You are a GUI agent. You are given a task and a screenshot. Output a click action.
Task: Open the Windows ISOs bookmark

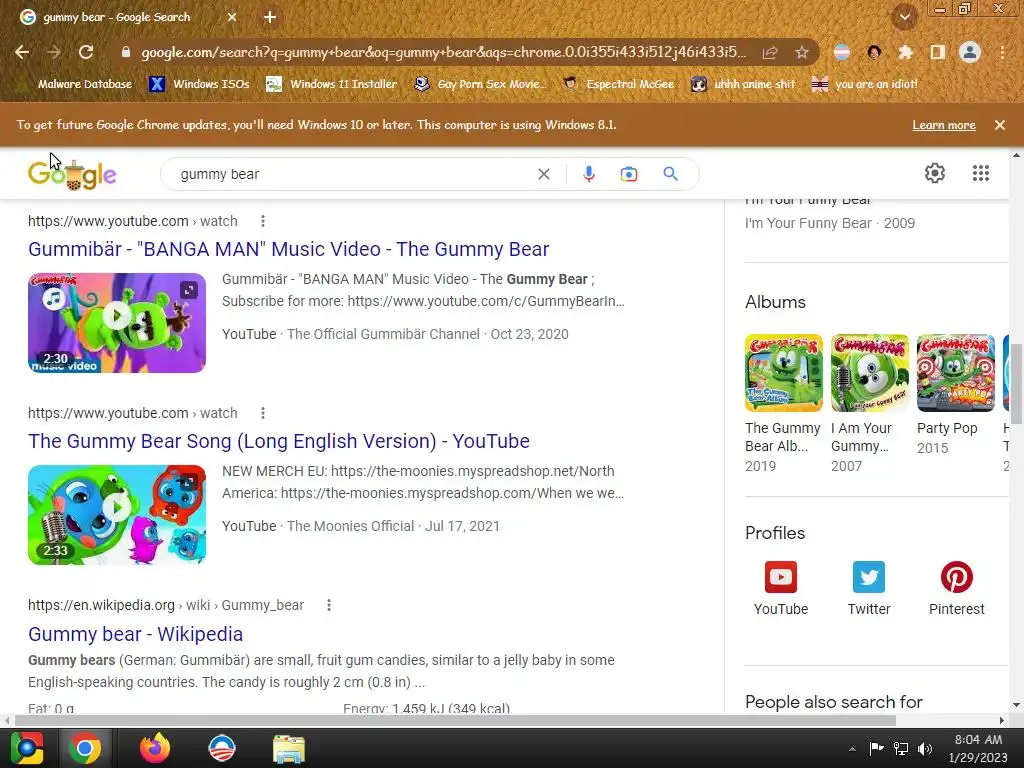199,84
